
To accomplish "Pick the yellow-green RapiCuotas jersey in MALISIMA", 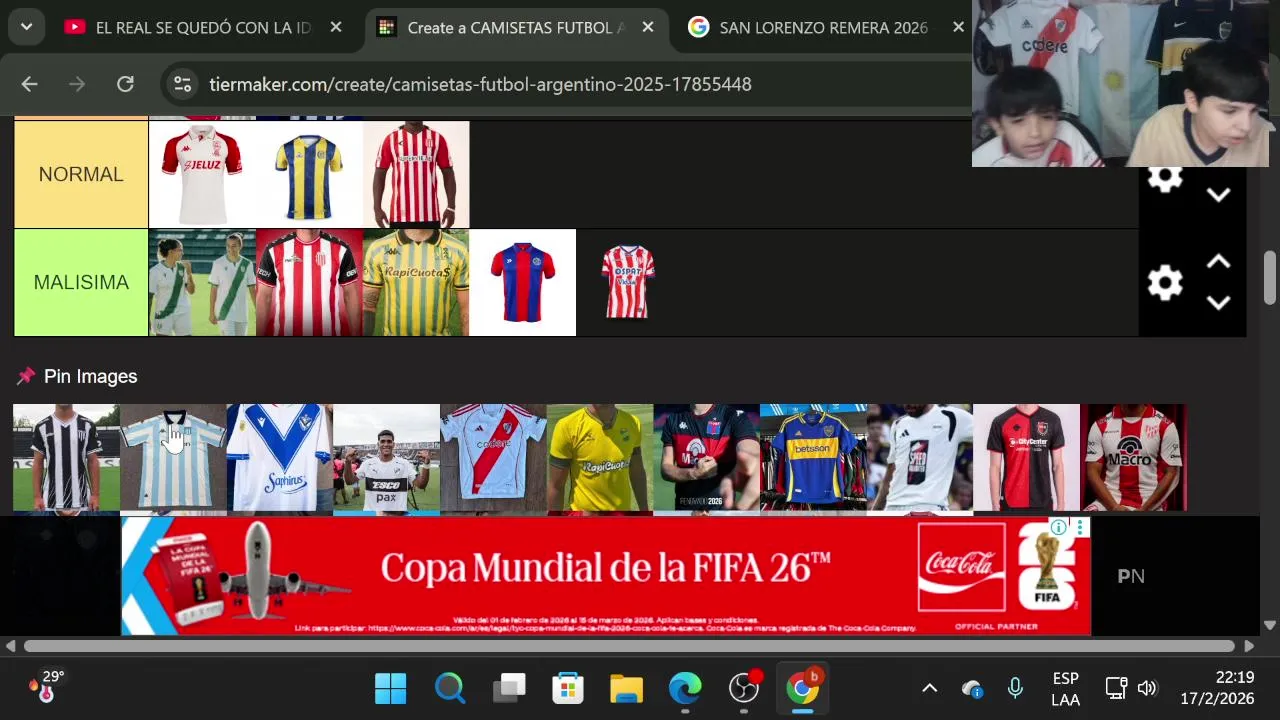I will [416, 282].
